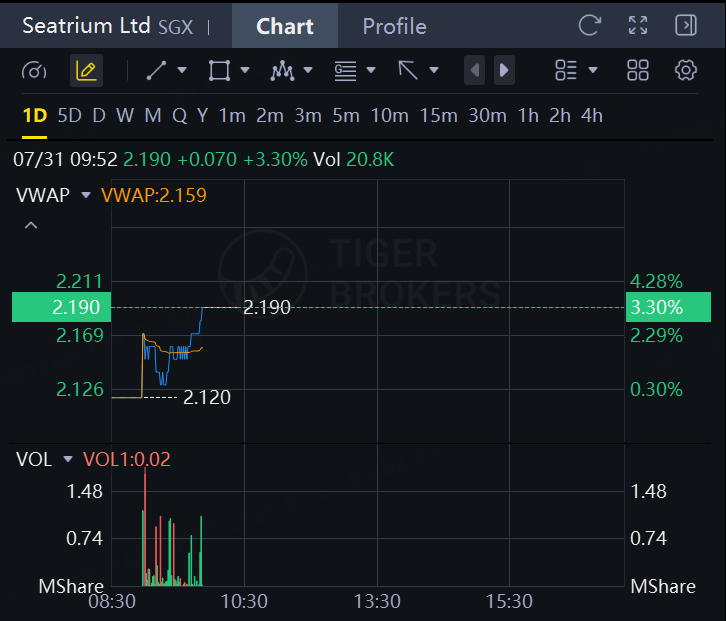The image size is (726, 621).
Task: Open the gauge indicator icon
Action: (x=34, y=71)
